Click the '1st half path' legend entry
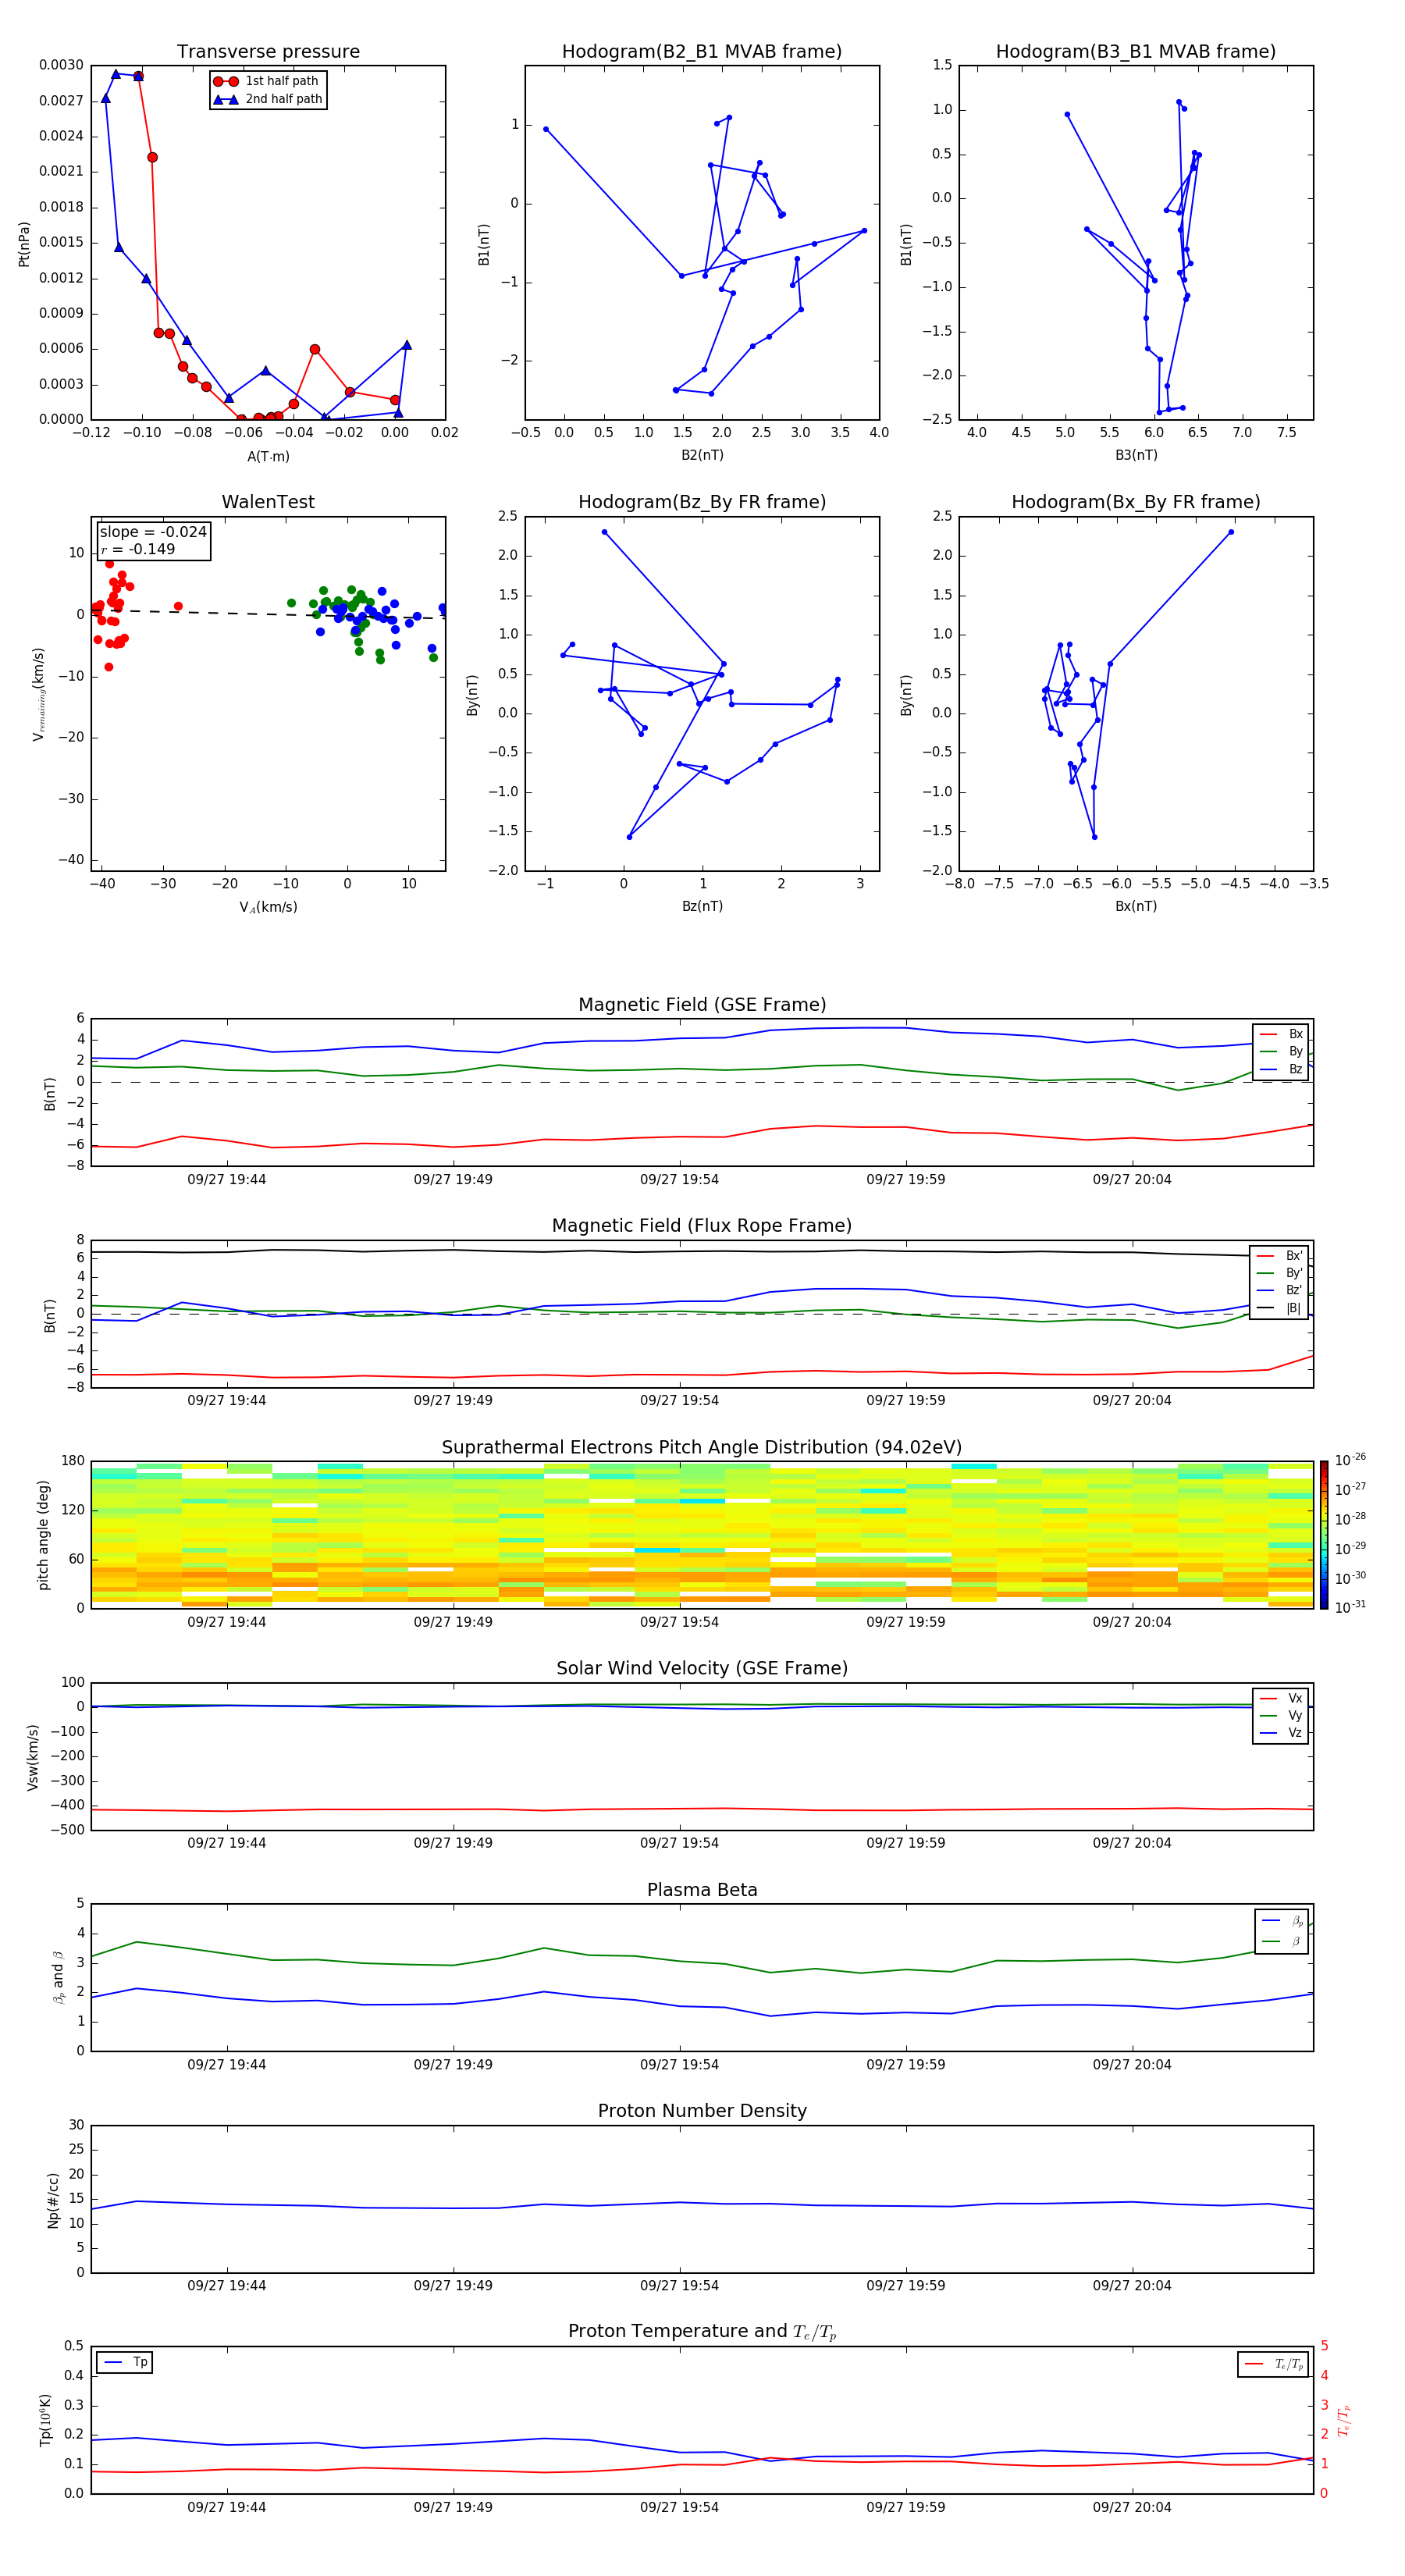1405x2576 pixels. 266,81
